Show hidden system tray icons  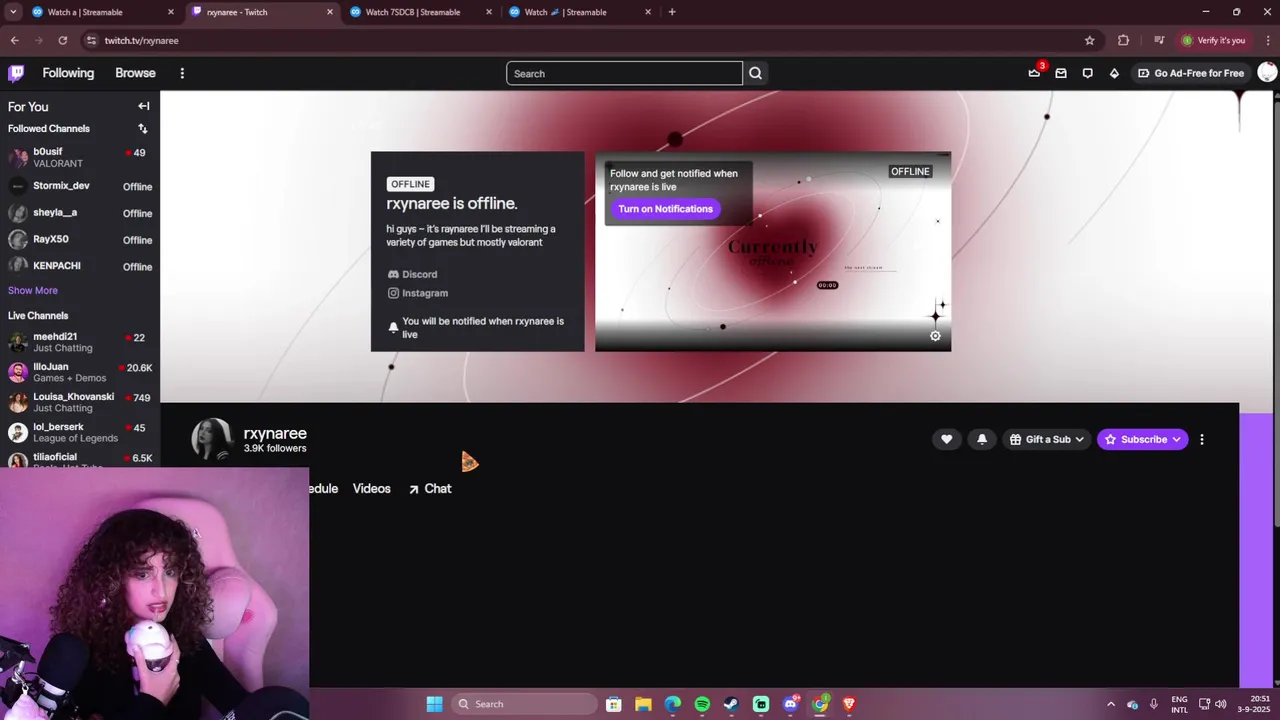click(x=1110, y=704)
